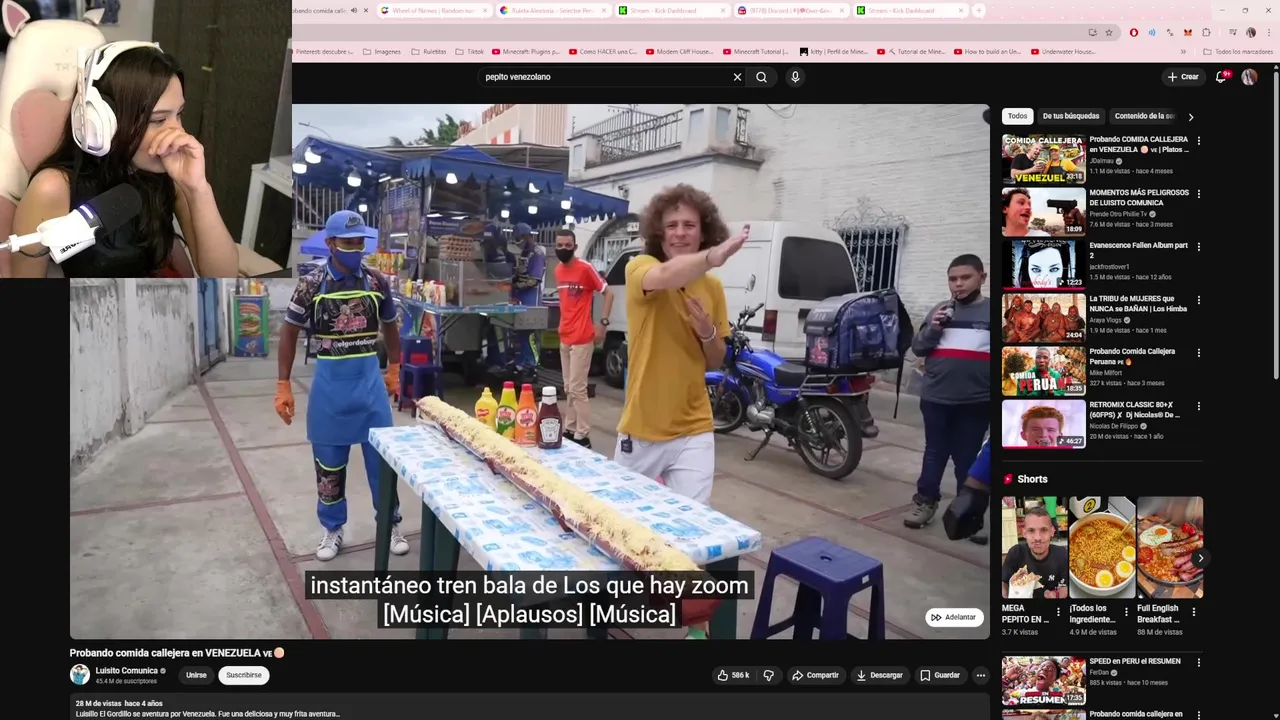This screenshot has width=1280, height=720.
Task: Click the Unirse button
Action: 196,675
